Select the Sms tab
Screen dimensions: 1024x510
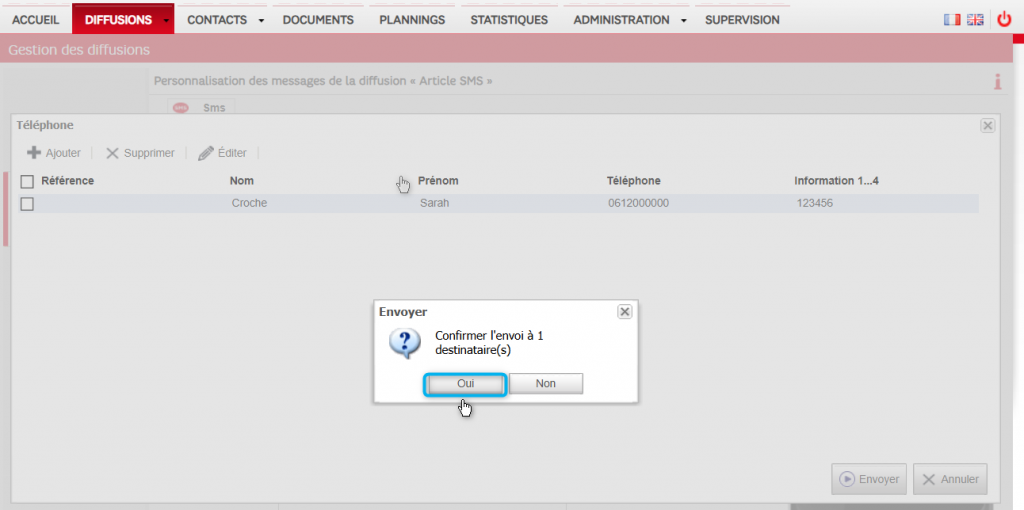[x=202, y=107]
